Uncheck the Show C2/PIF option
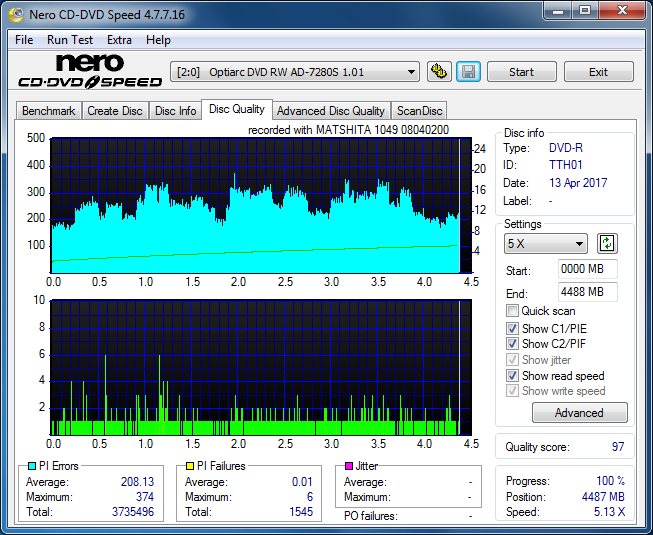Image resolution: width=653 pixels, height=535 pixels. (513, 344)
